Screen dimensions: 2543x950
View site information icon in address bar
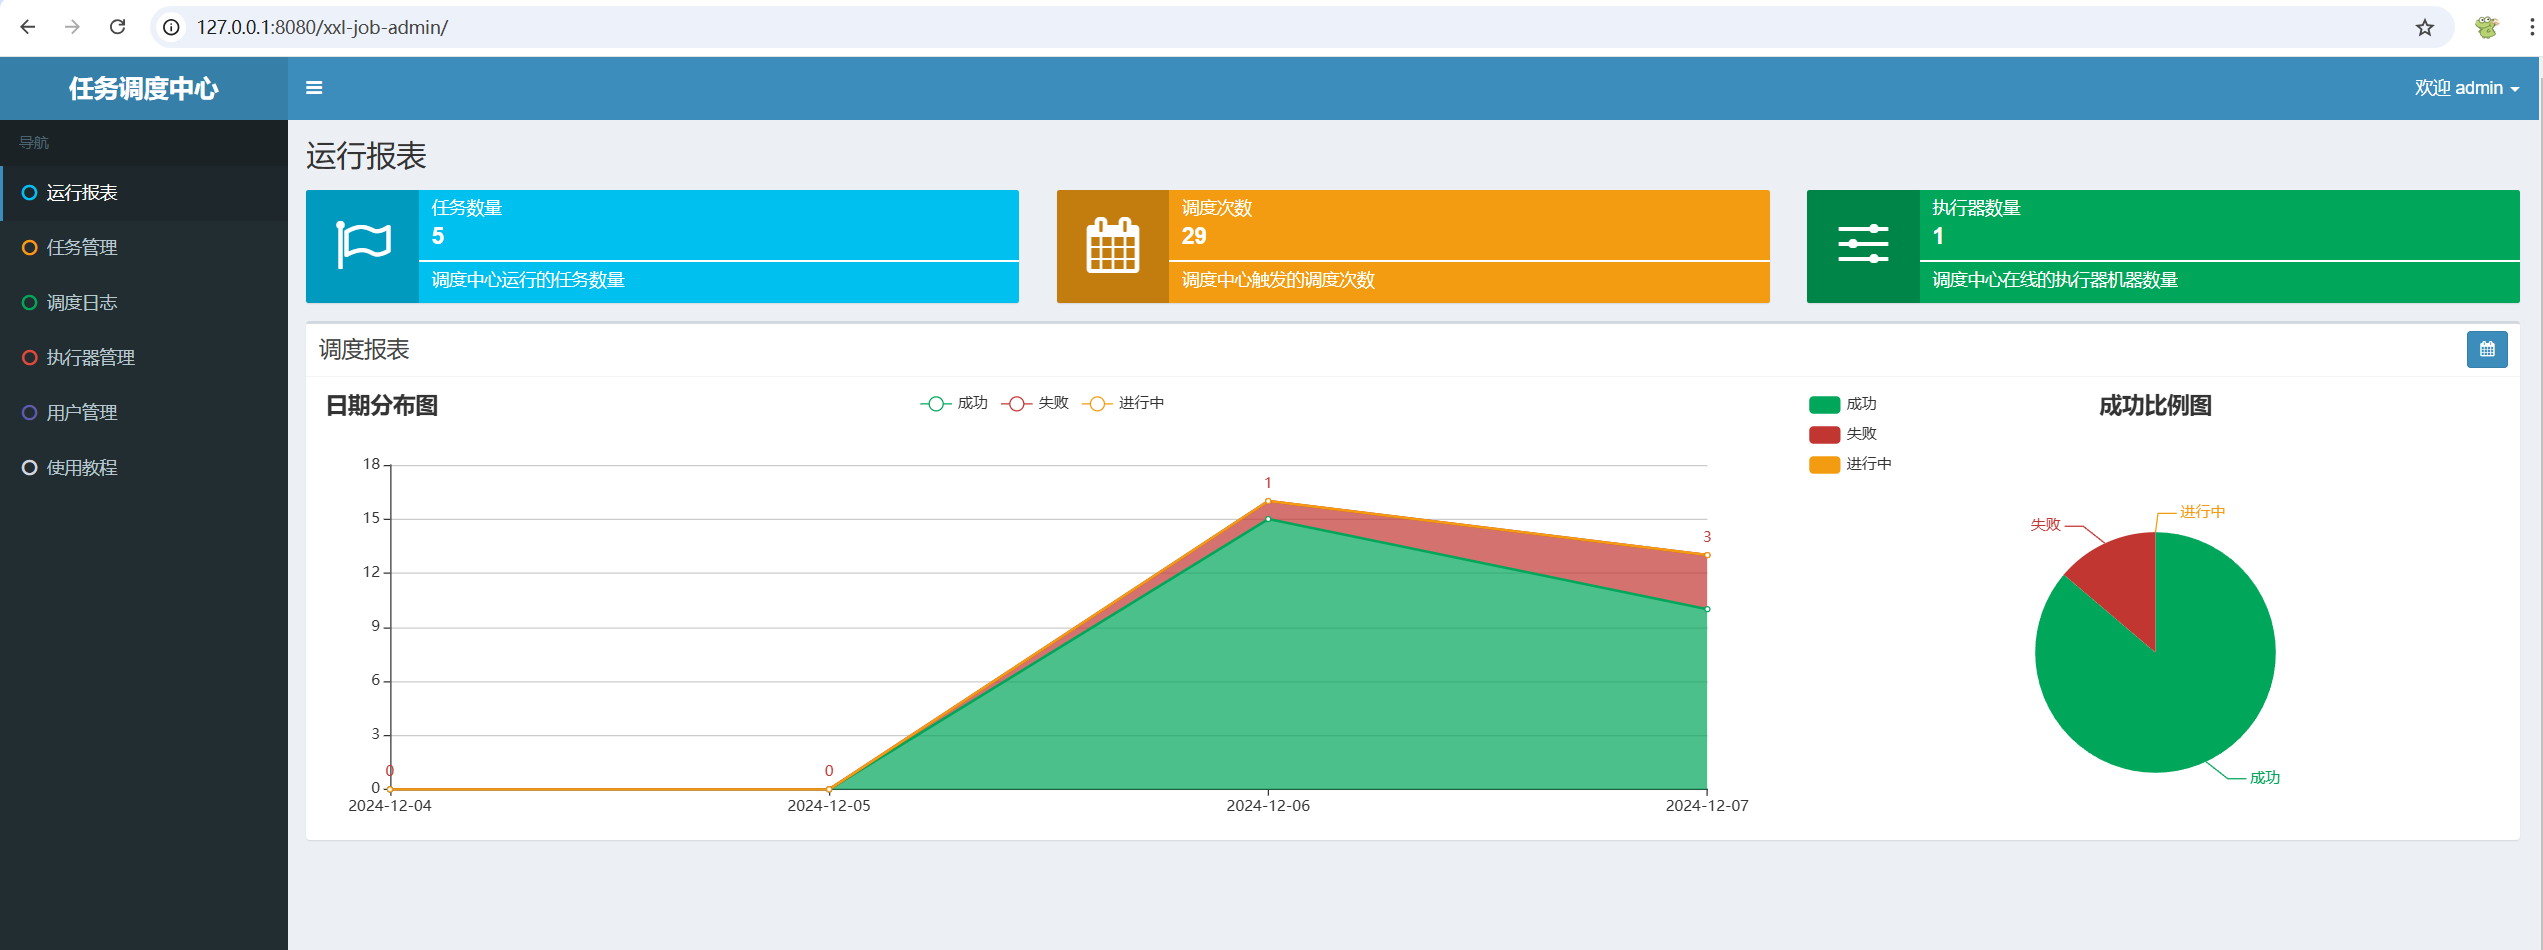point(172,27)
